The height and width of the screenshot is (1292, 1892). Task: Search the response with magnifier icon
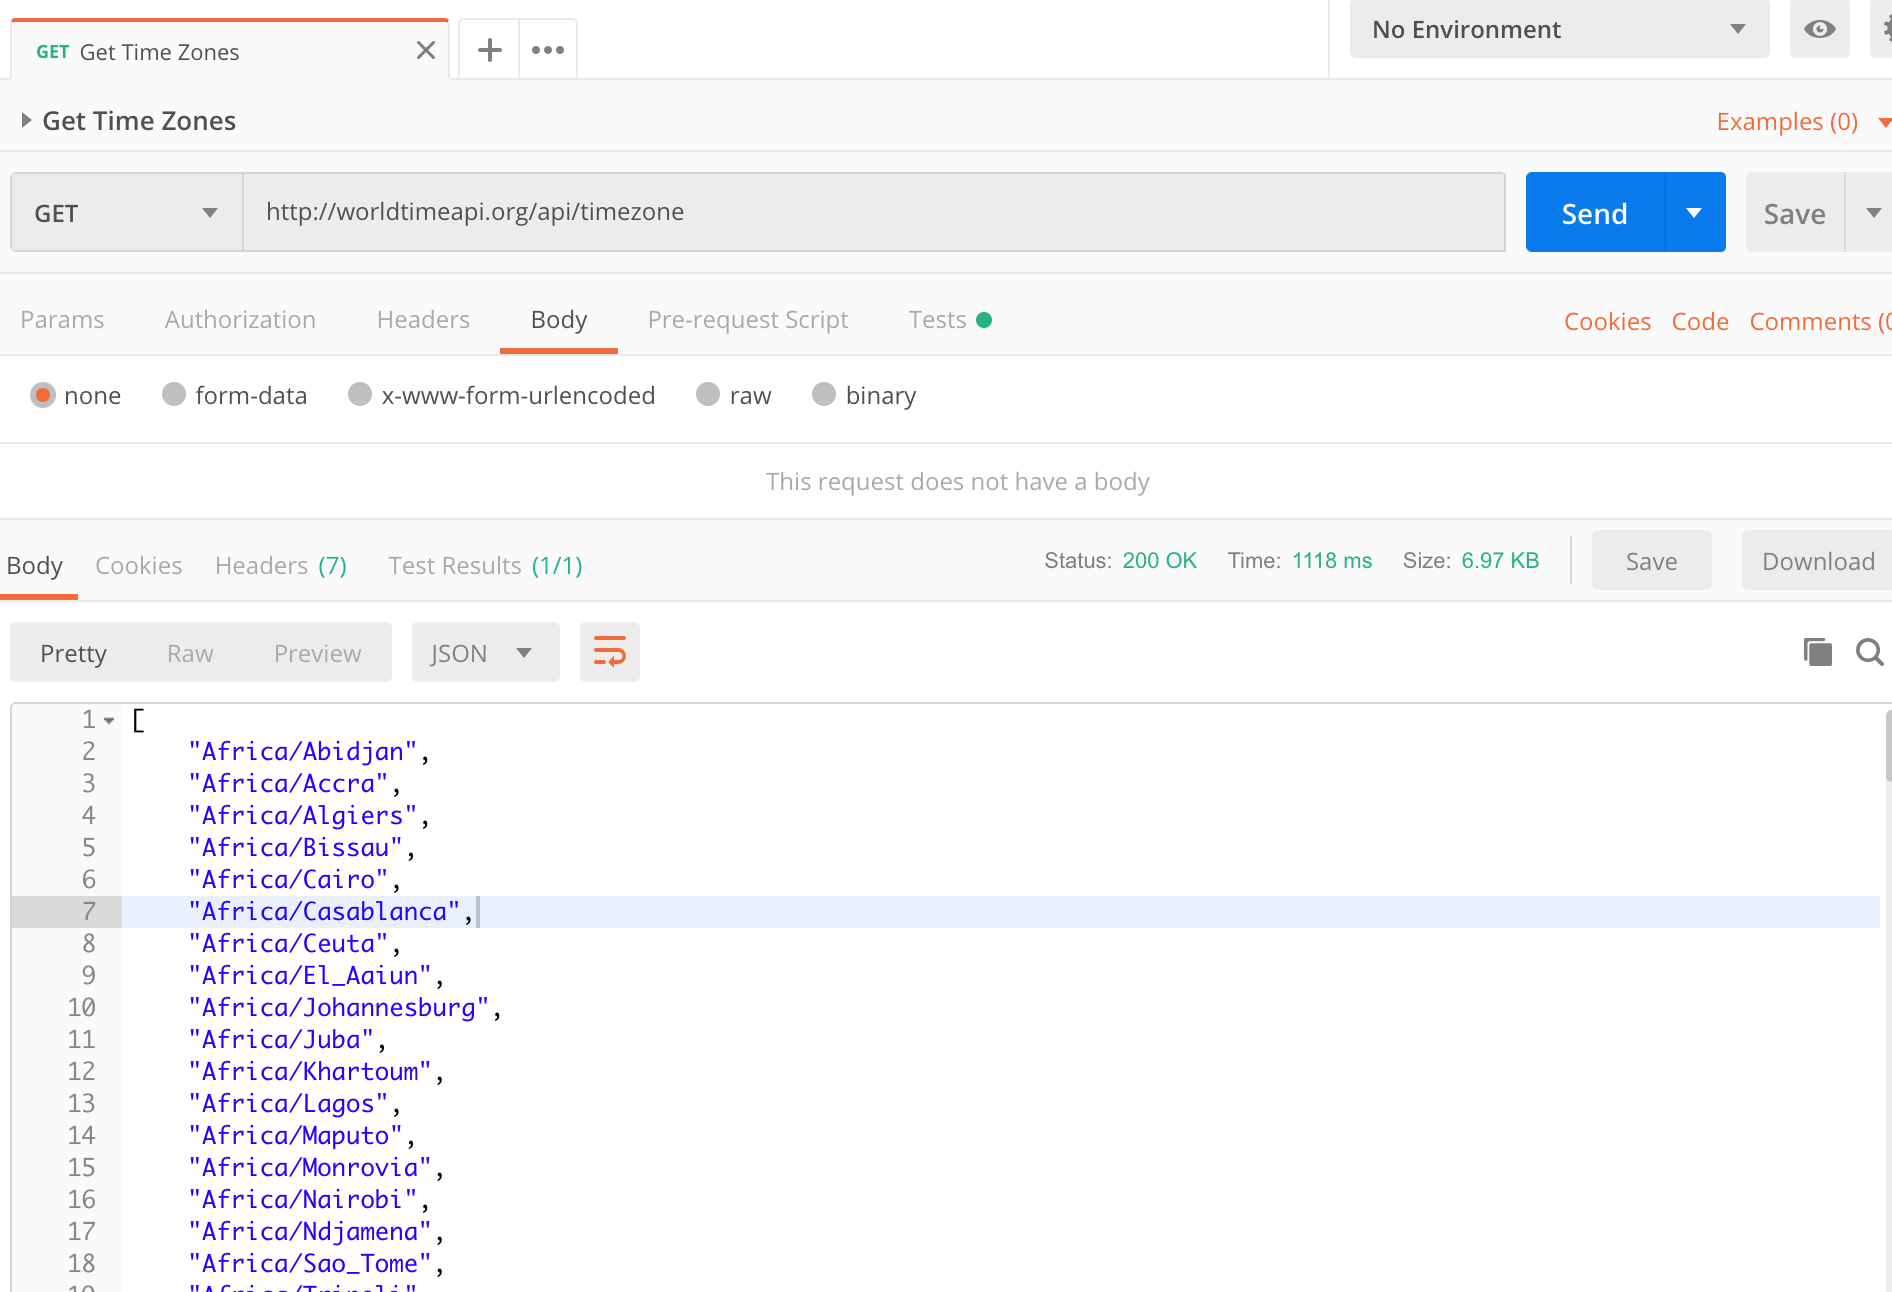(1869, 651)
